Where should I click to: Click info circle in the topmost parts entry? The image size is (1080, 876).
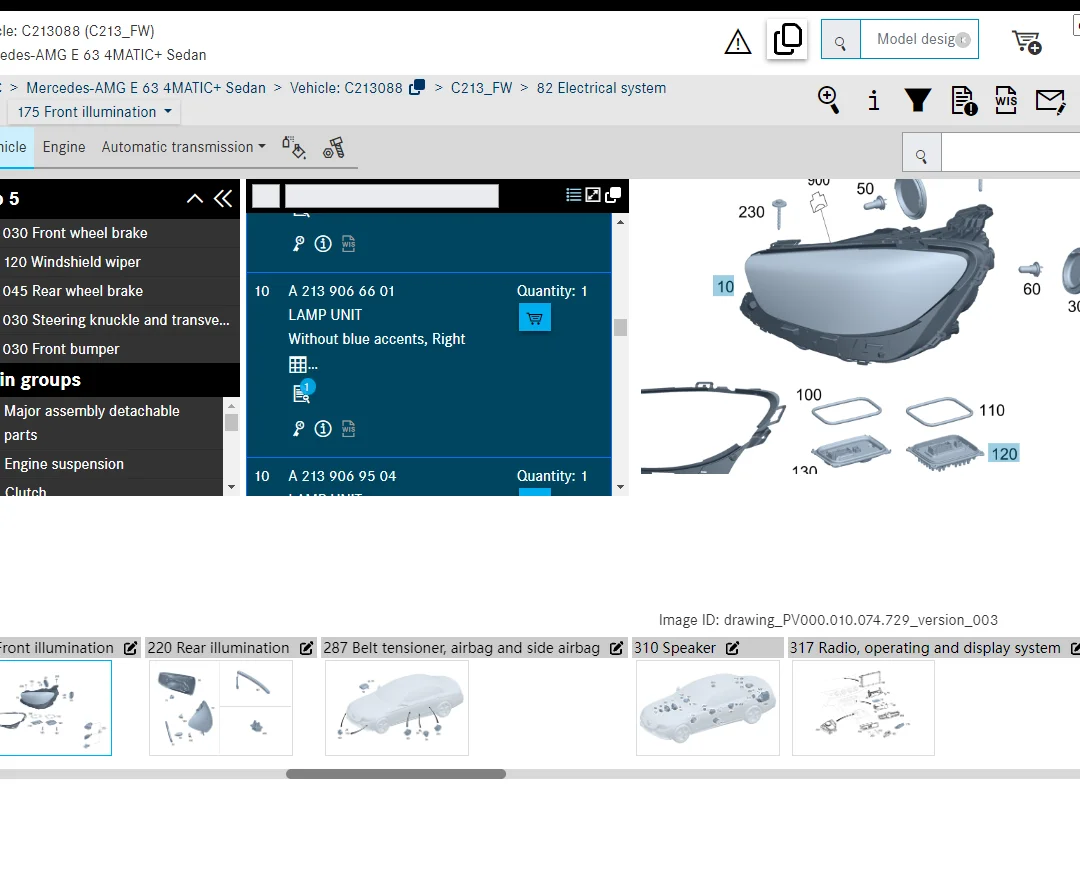pos(323,244)
